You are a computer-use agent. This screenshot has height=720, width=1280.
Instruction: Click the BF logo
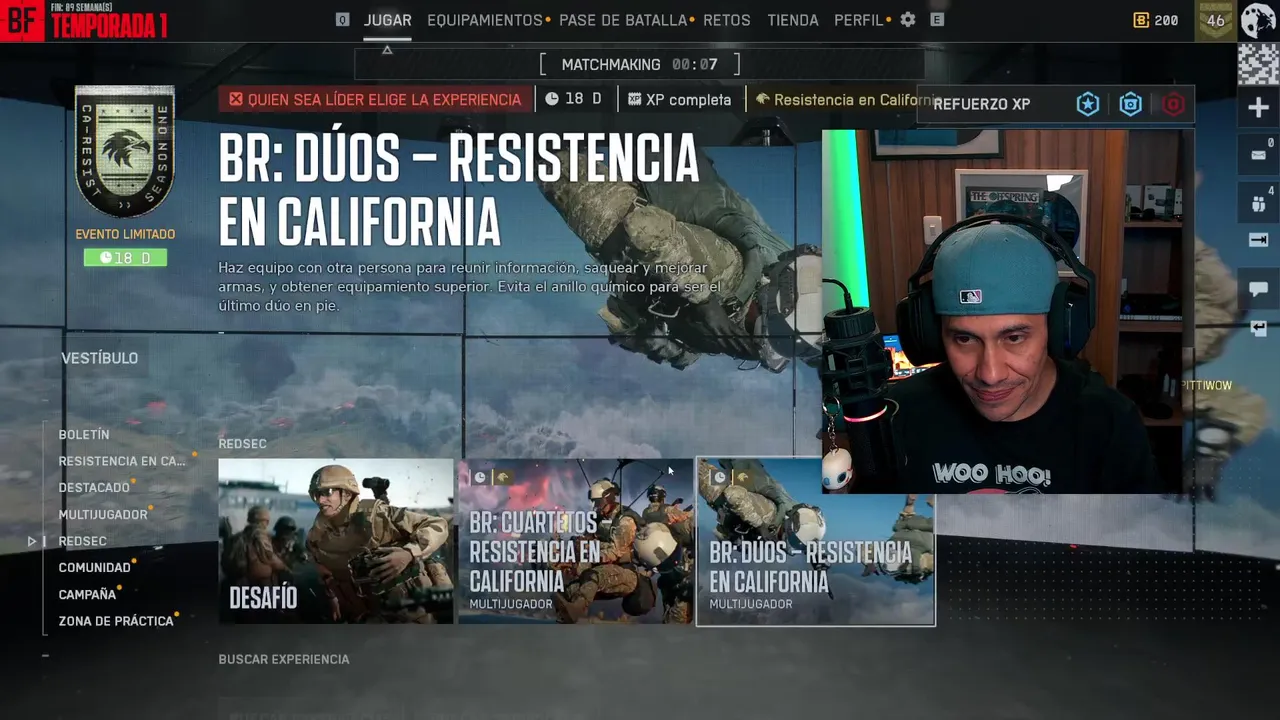point(22,20)
